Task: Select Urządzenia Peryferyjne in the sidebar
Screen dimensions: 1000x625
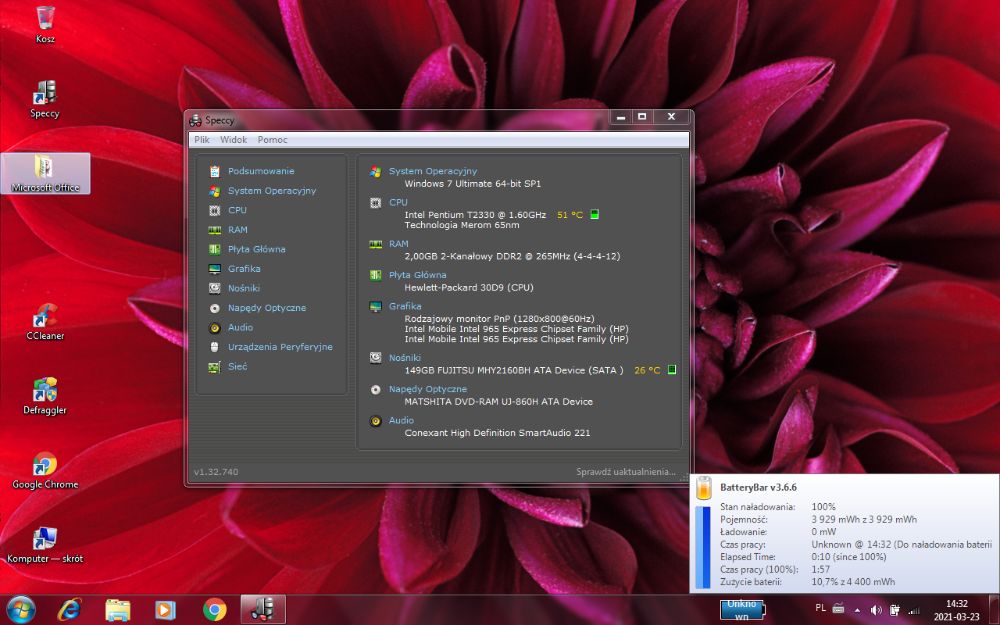Action: [280, 347]
